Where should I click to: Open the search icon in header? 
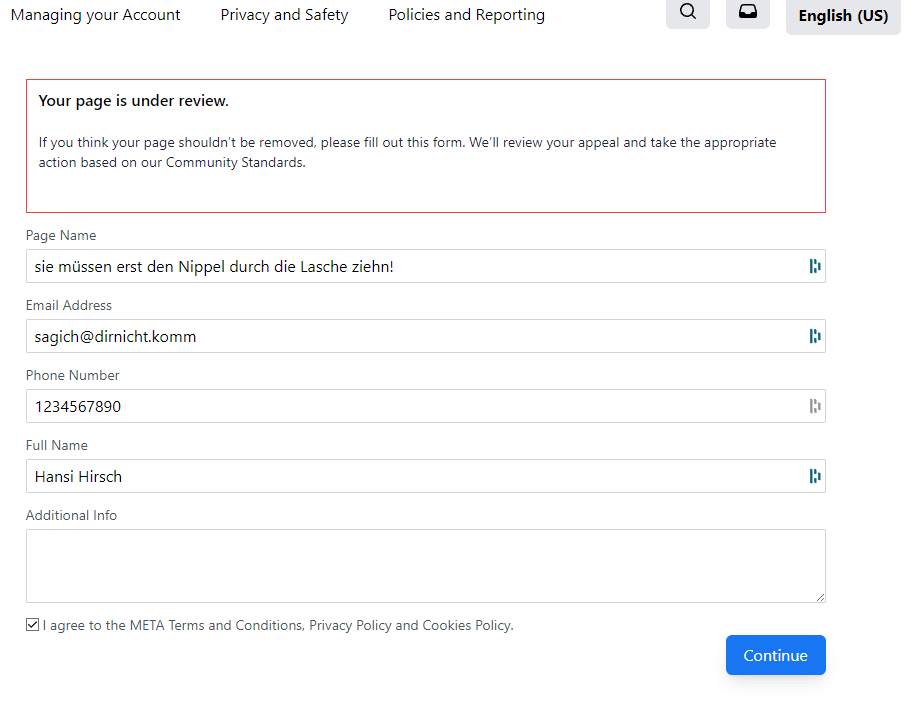[688, 12]
